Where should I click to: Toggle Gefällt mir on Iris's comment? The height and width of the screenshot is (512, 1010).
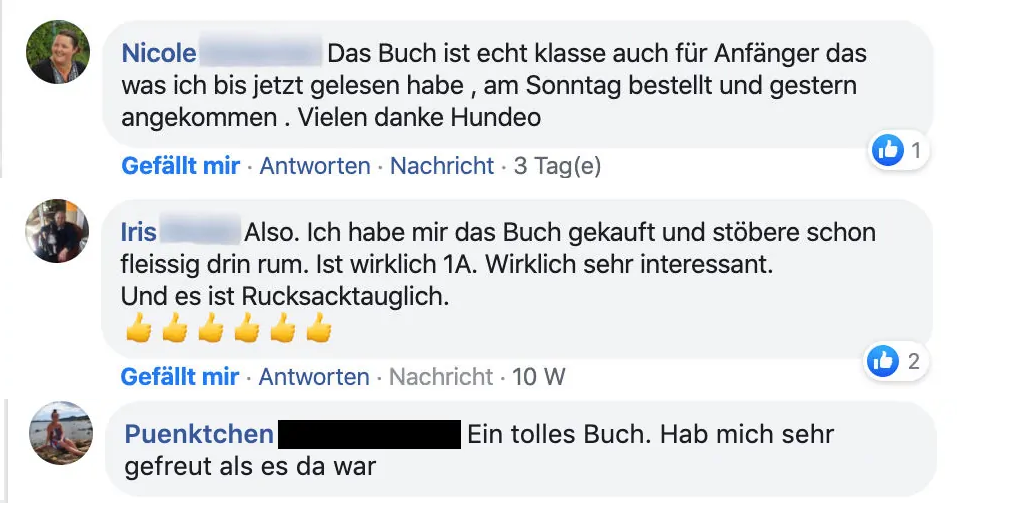tap(180, 377)
